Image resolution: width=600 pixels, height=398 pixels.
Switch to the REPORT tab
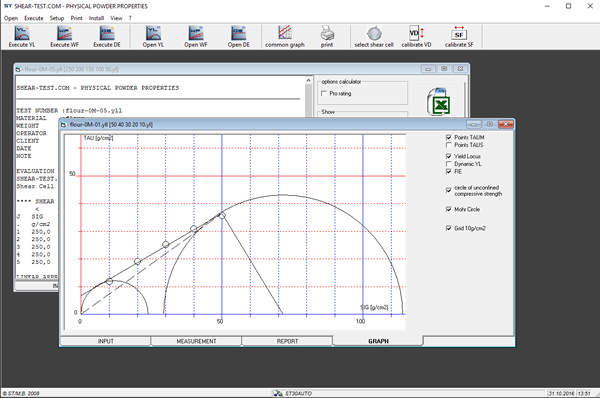[287, 341]
